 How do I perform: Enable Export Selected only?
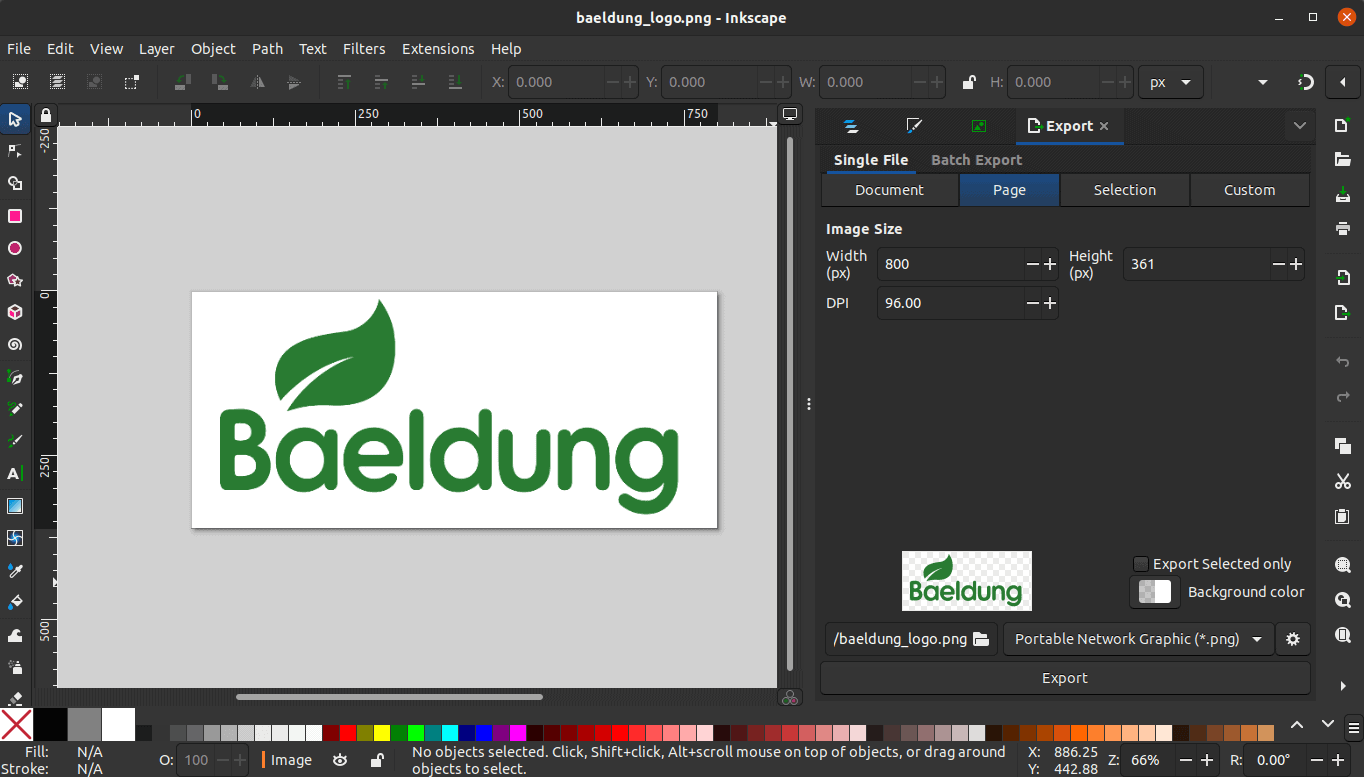pos(1140,563)
